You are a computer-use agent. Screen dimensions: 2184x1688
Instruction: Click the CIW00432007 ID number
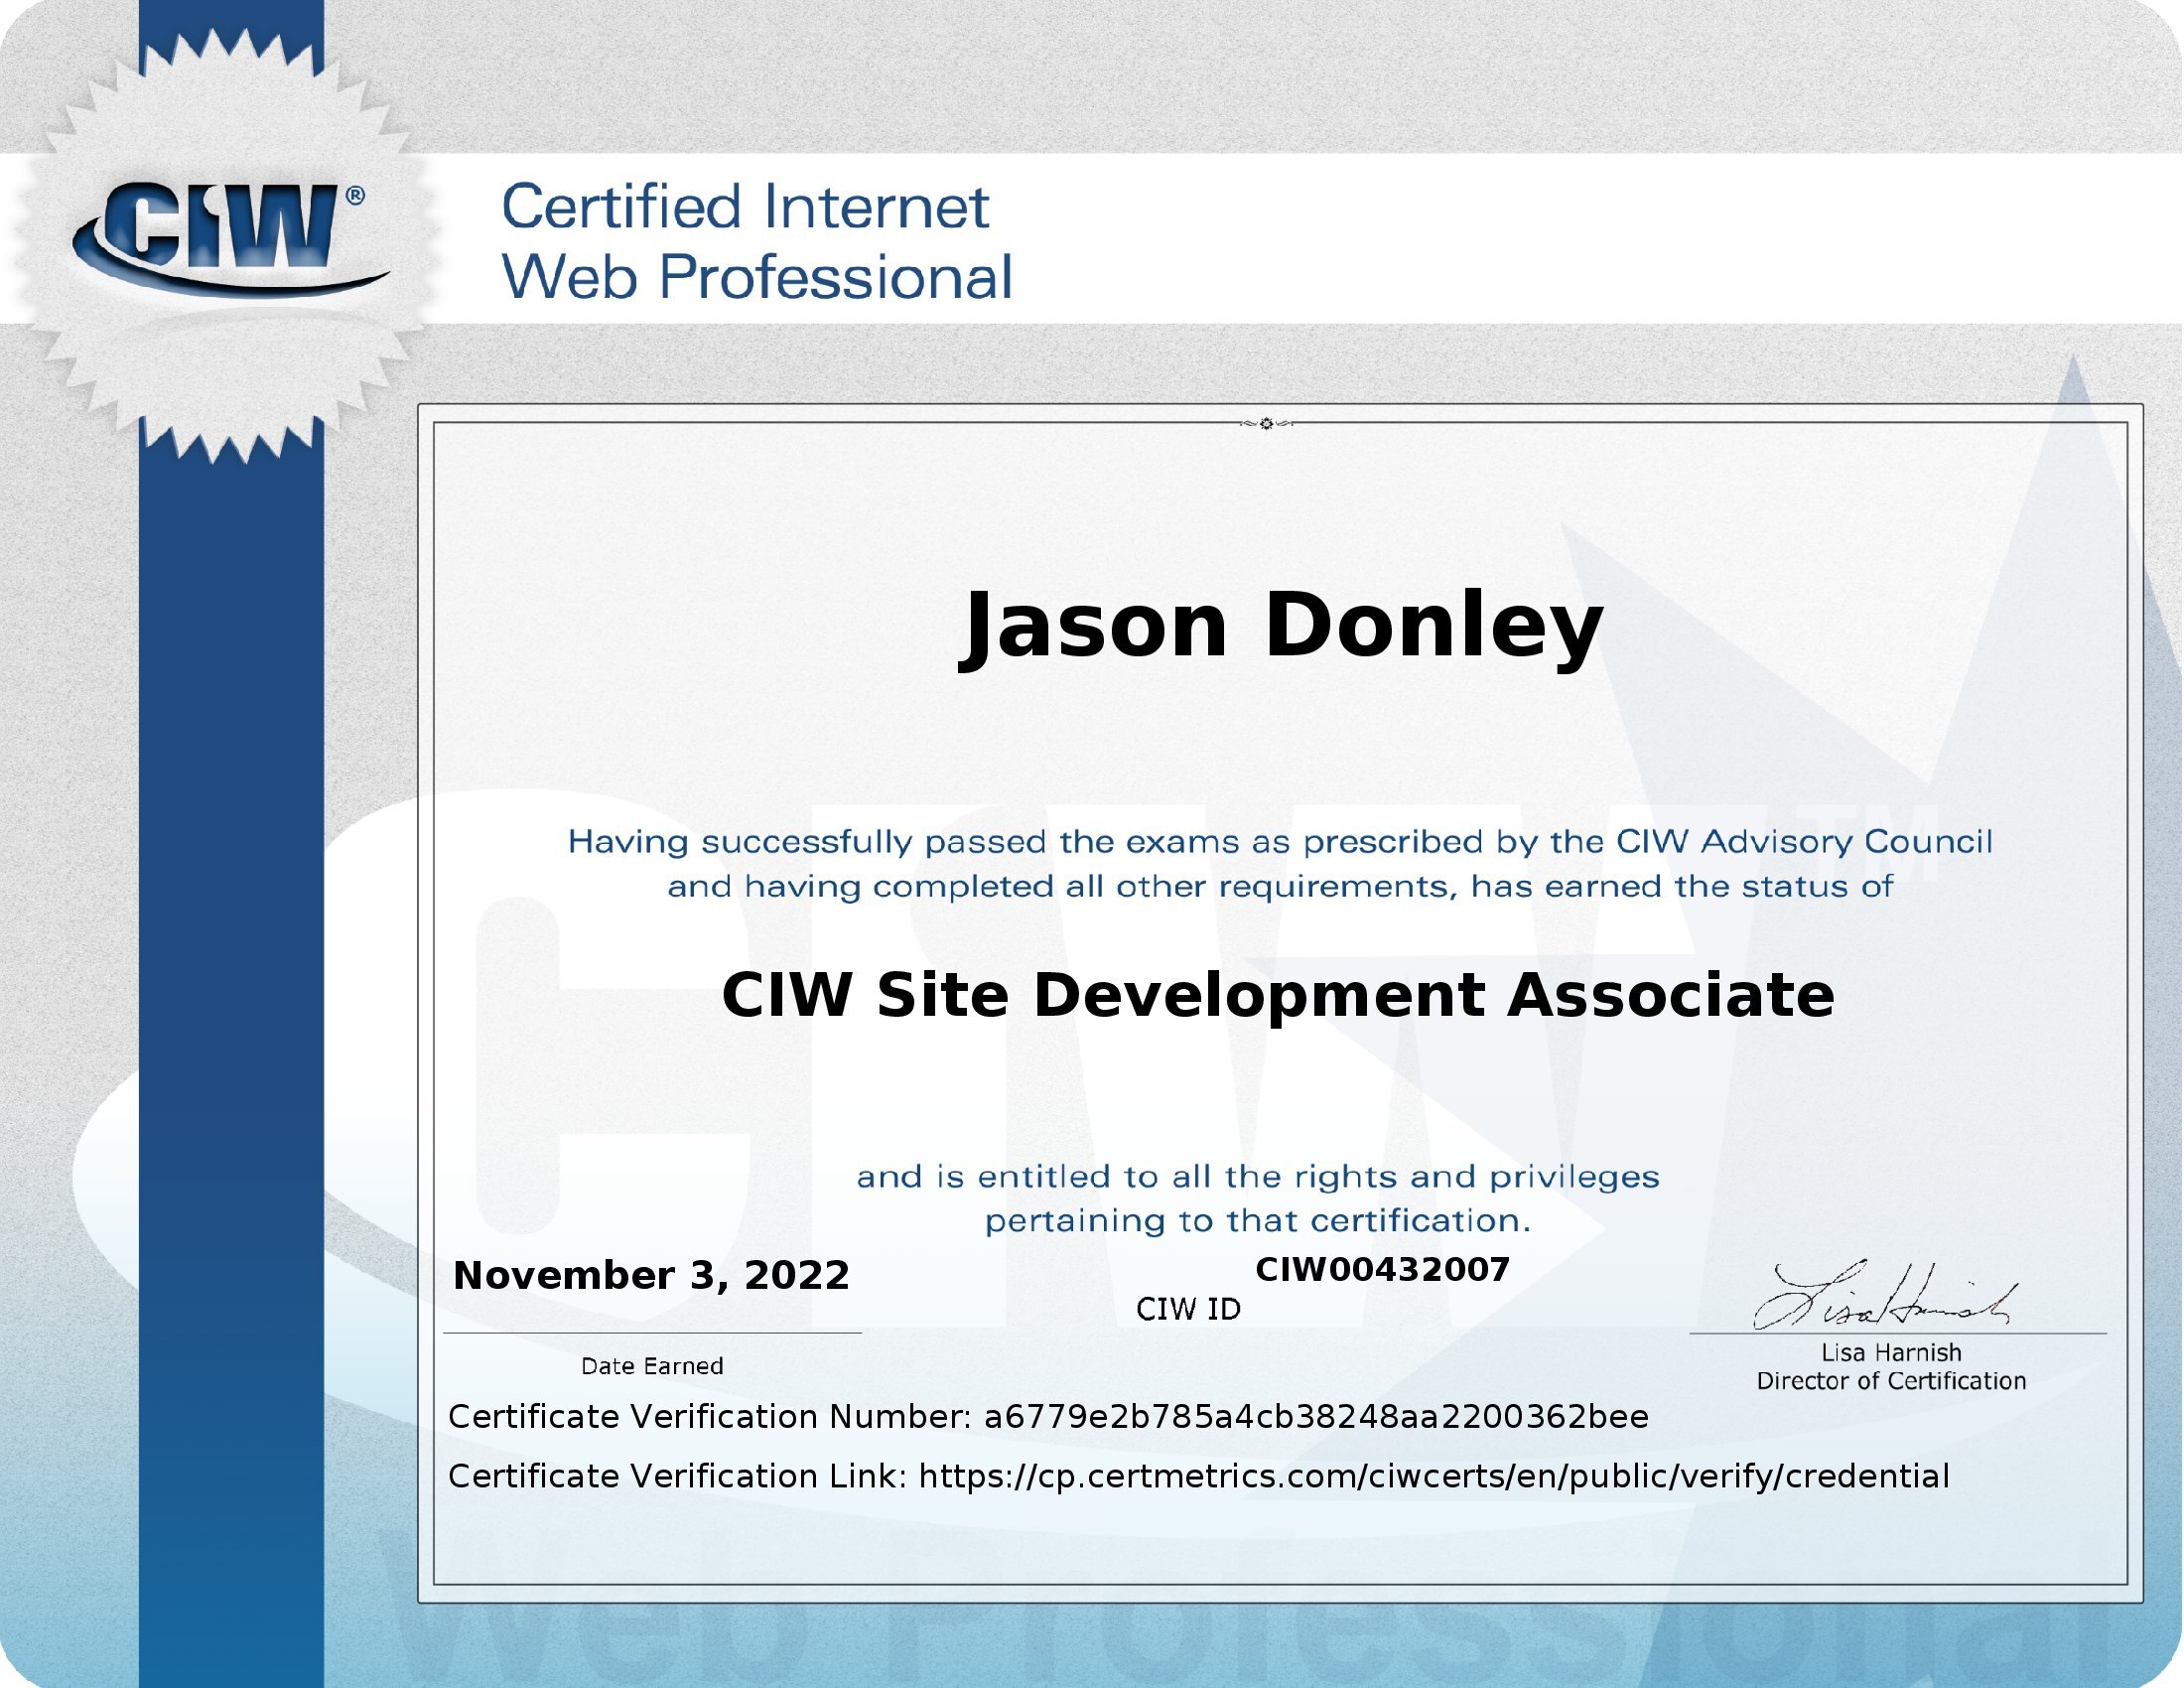click(x=1382, y=1270)
